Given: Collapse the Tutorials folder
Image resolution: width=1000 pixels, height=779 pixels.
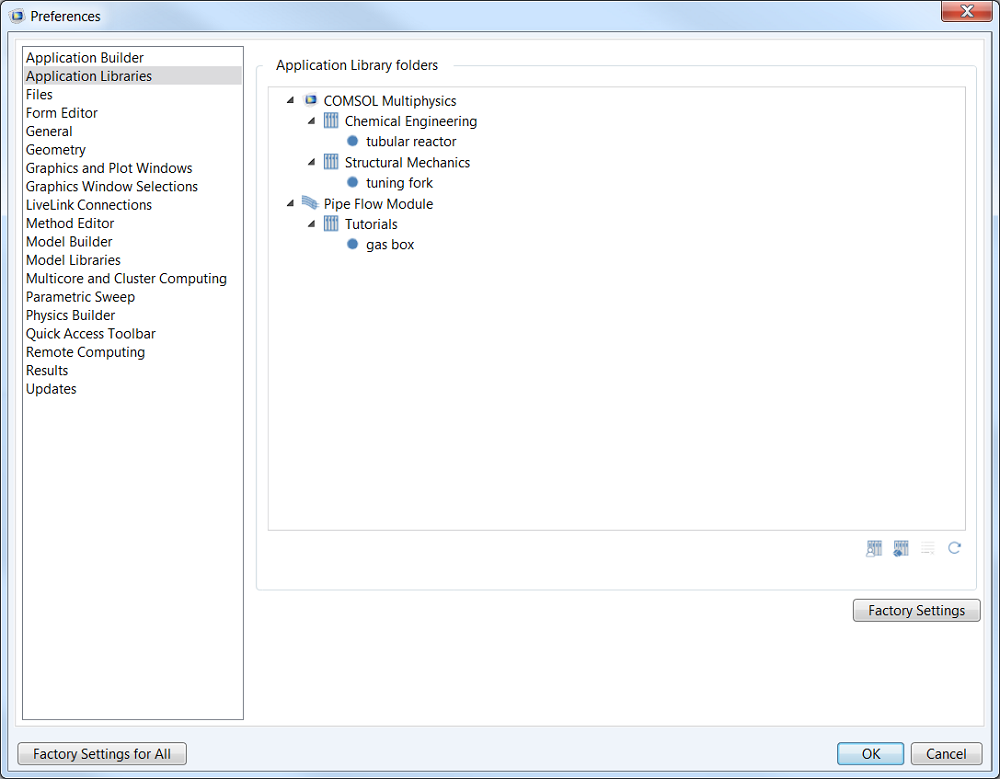Looking at the screenshot, I should 311,224.
